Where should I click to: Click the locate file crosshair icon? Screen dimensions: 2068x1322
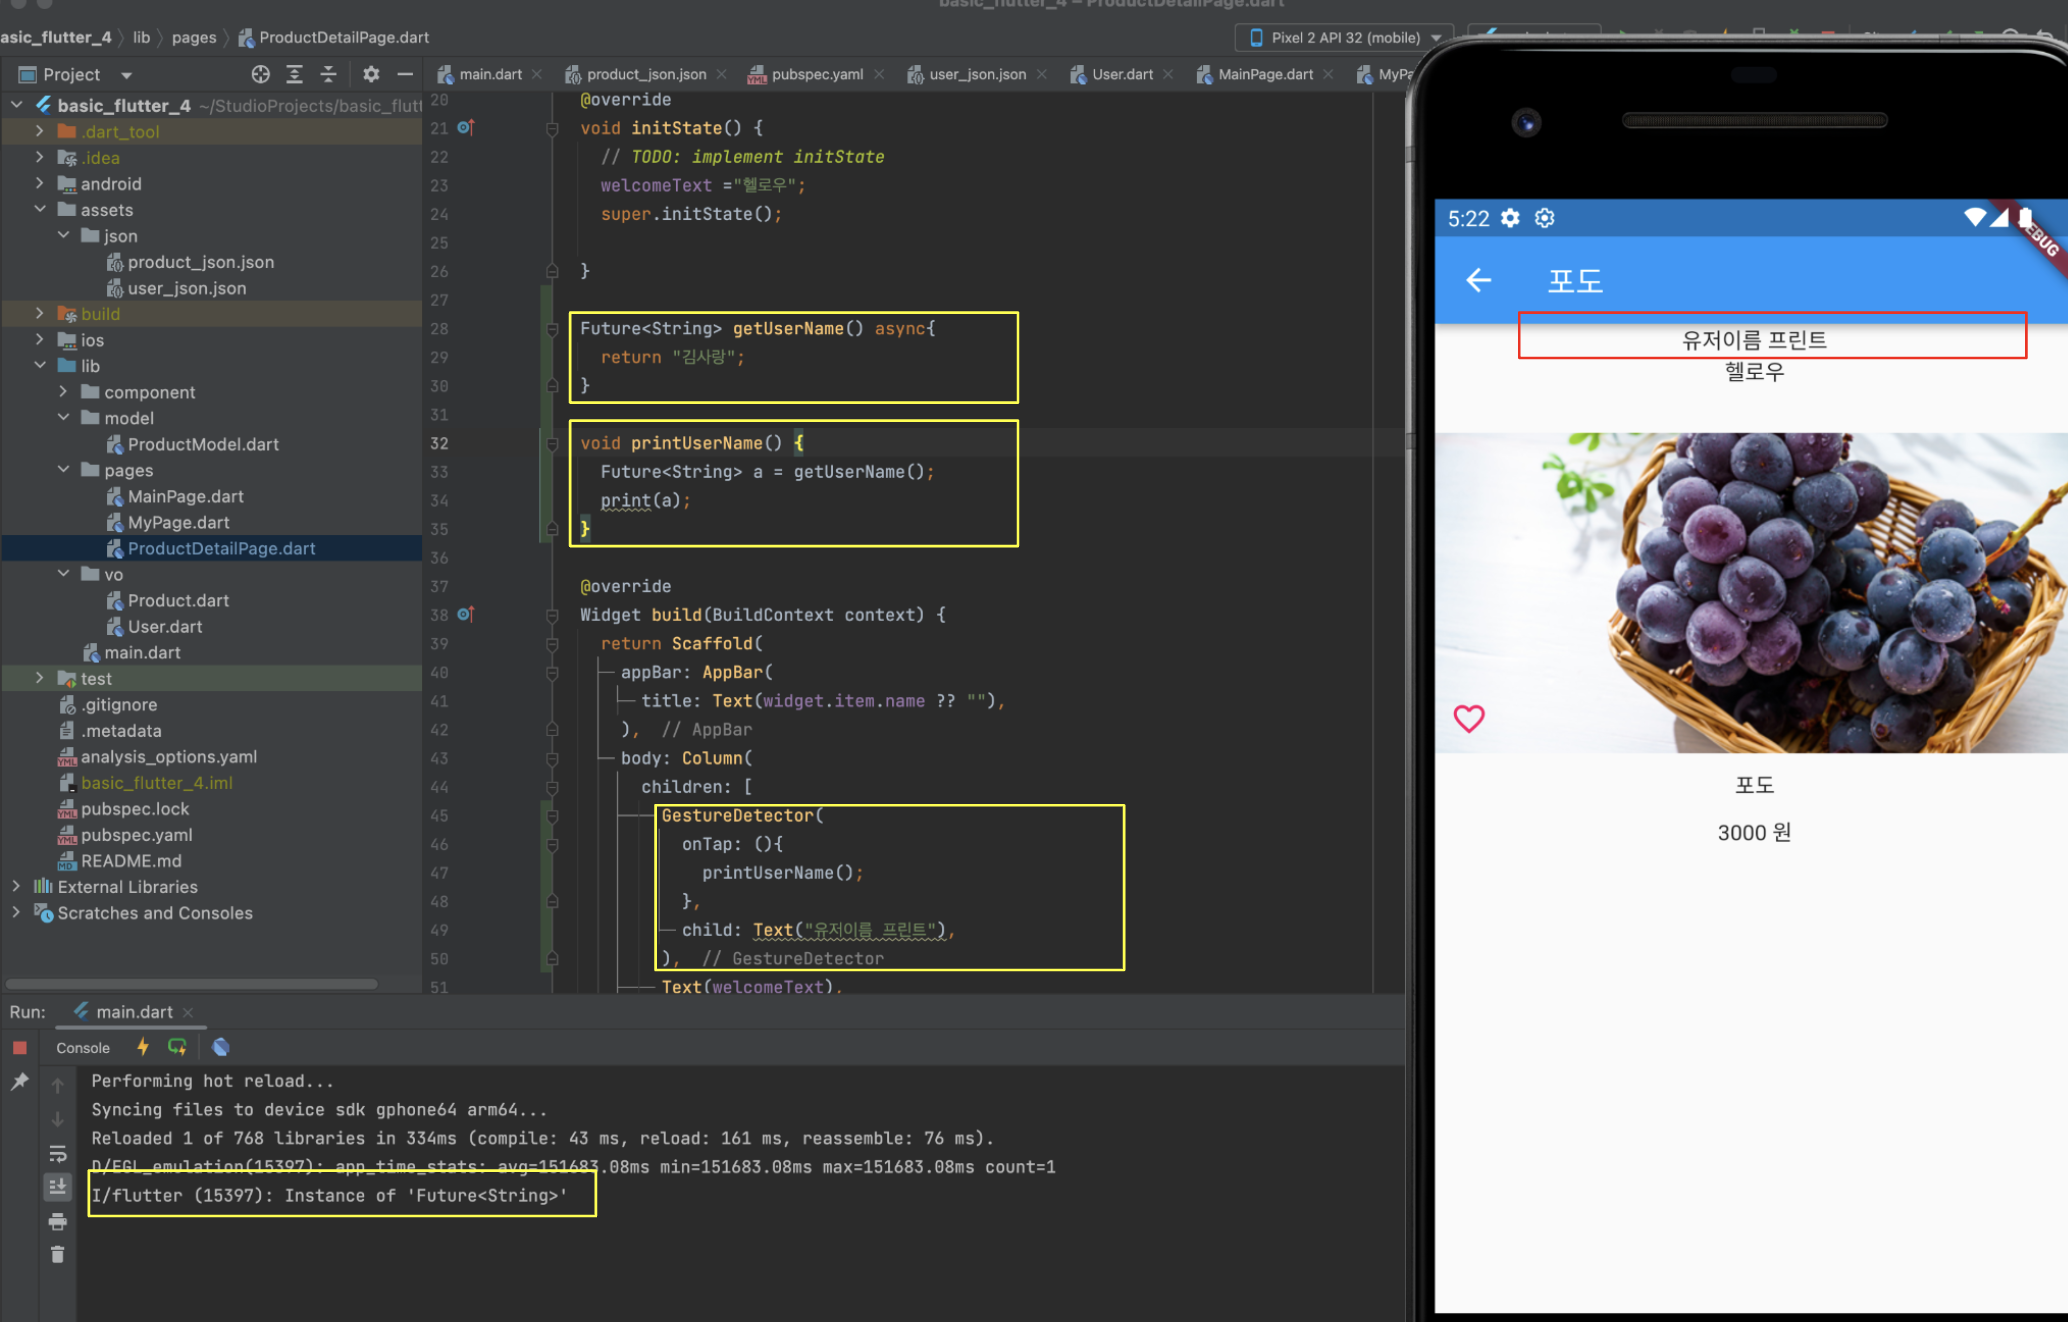click(260, 74)
